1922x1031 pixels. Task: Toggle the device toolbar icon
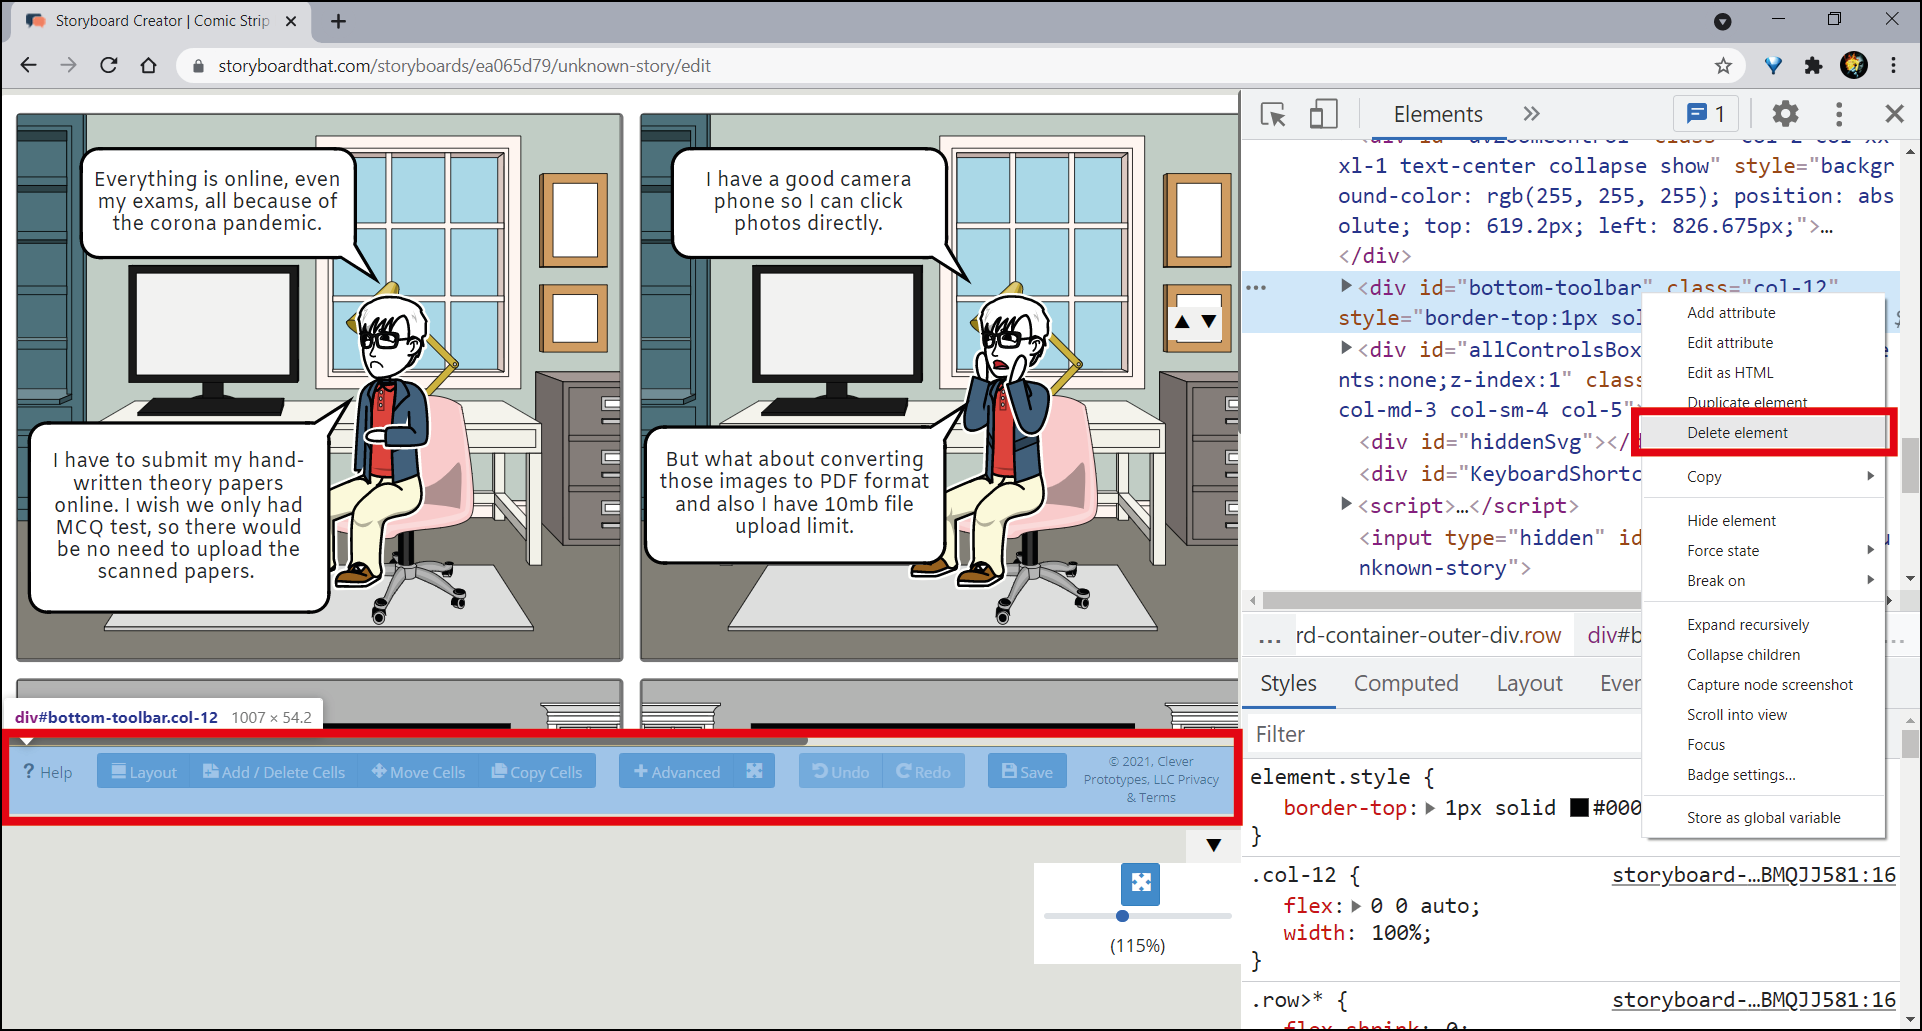[1323, 114]
